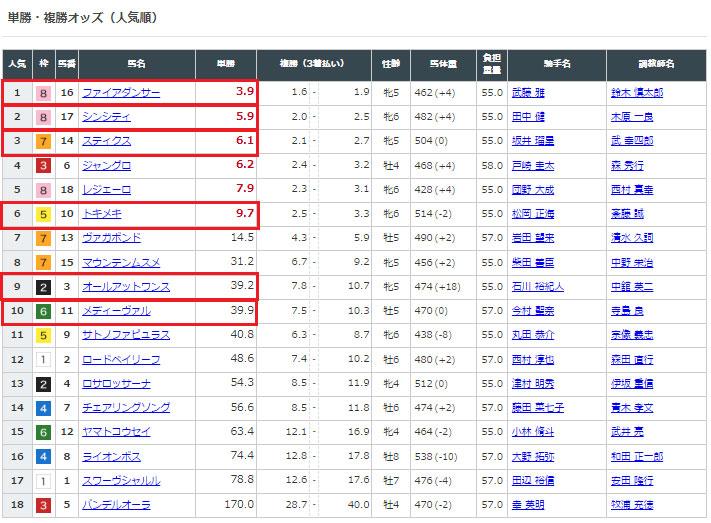711x523 pixels.
Task: Click yellow frame 5 badge beside トキメキ
Action: pos(44,213)
